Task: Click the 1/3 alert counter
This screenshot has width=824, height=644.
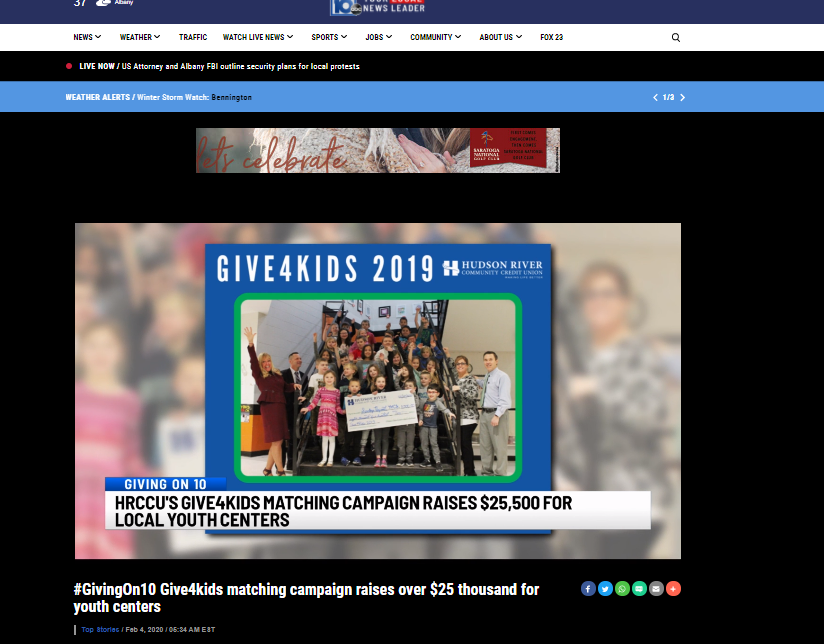Action: (668, 97)
